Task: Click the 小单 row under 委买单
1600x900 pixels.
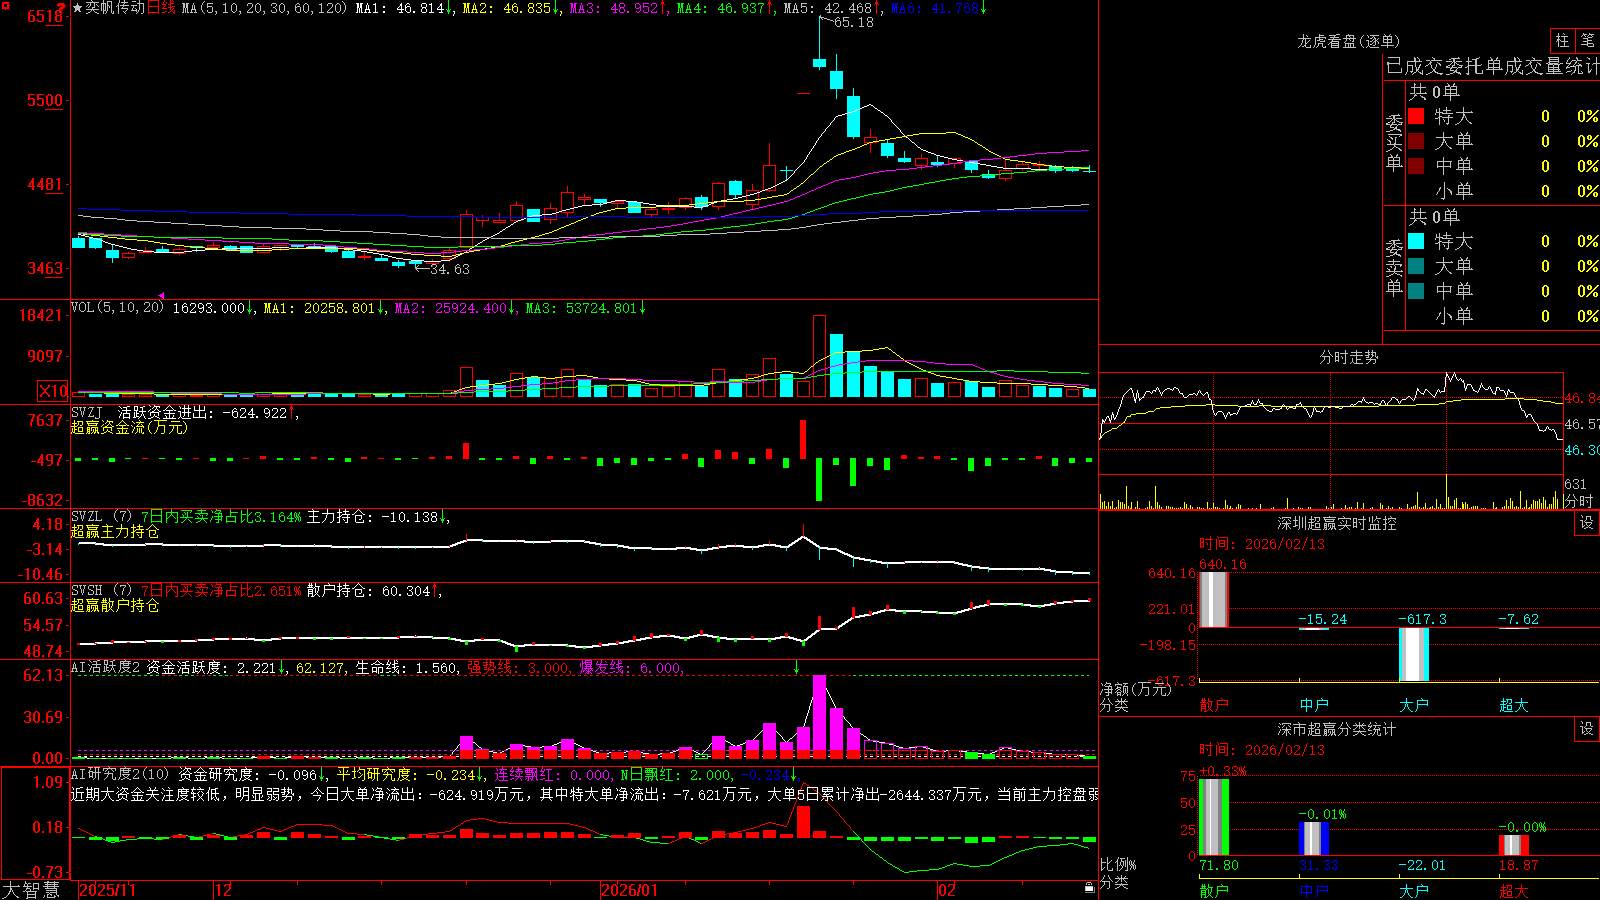Action: pos(1504,191)
